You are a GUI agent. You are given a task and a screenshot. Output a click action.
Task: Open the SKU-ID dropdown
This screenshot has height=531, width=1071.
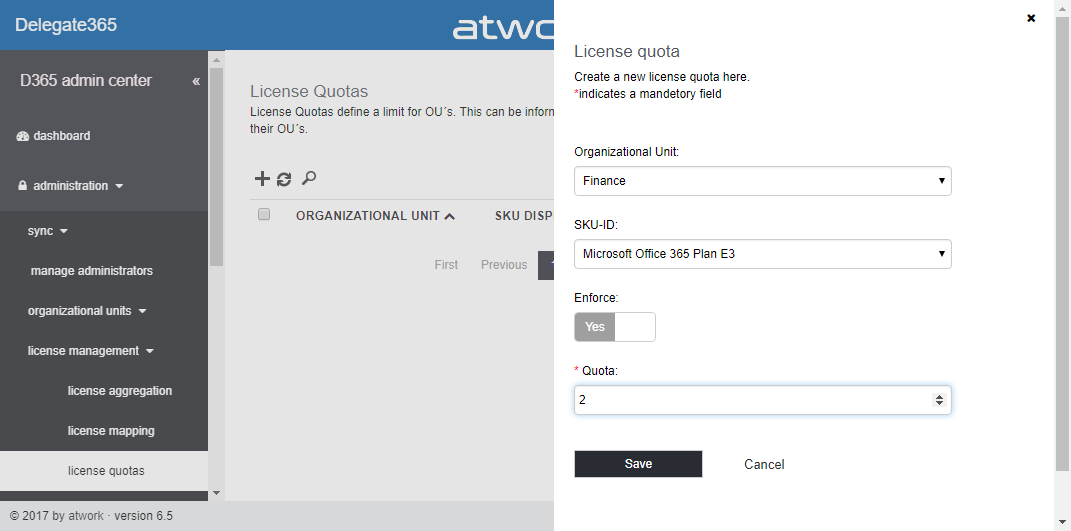(762, 254)
